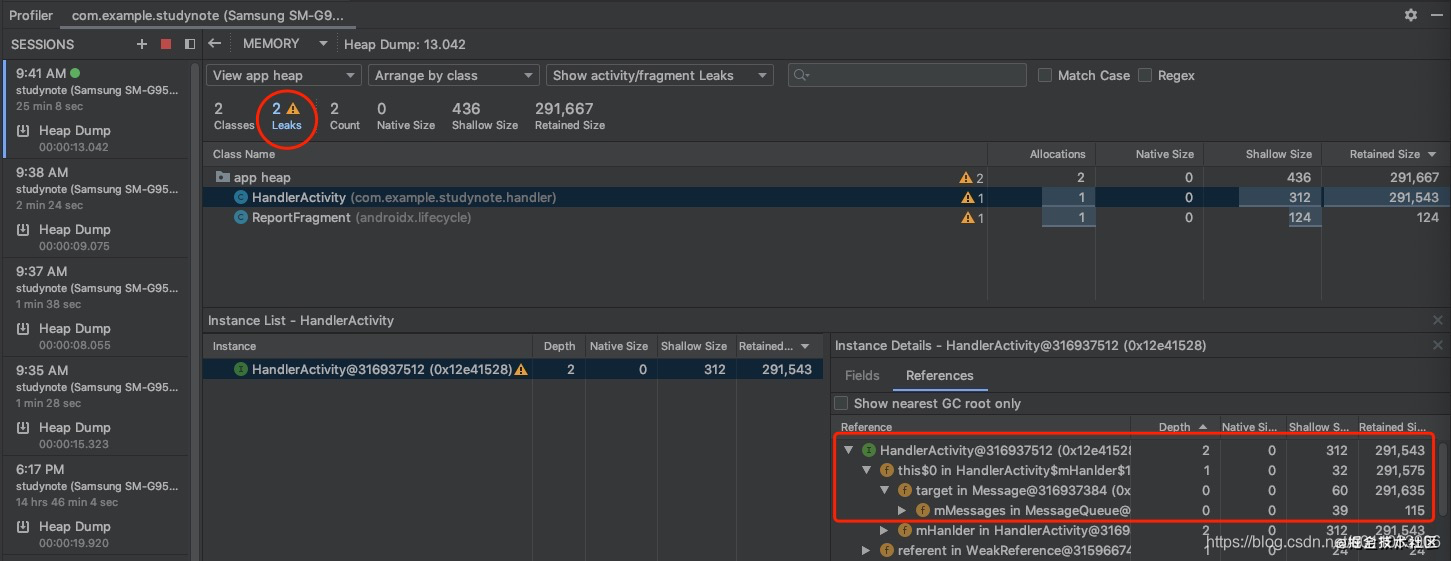
Task: Select the References tab
Action: point(939,375)
